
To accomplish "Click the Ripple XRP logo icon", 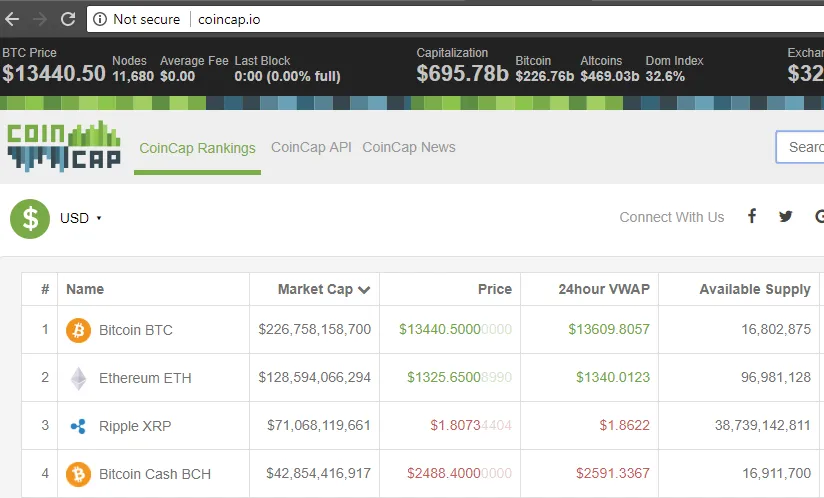I will pos(78,426).
